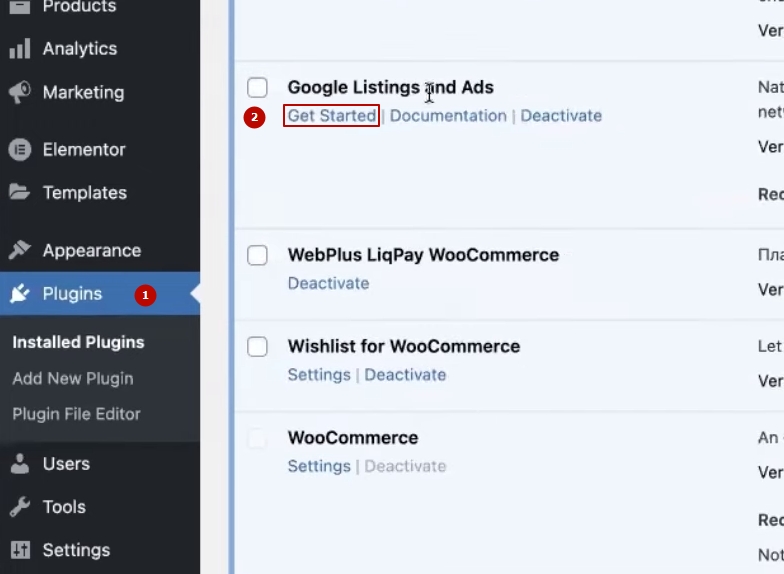This screenshot has width=784, height=574.
Task: Check the Google Listings and Ads checkbox
Action: tap(258, 88)
